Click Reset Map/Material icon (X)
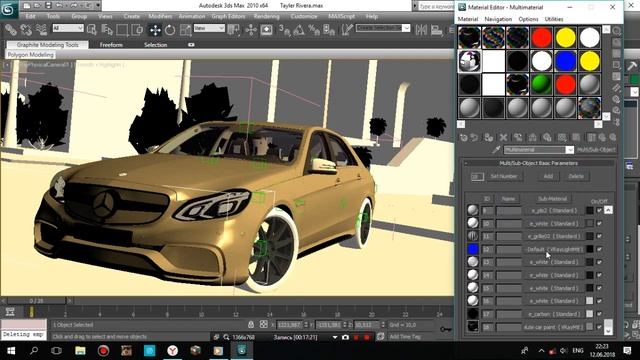Screen dimensions: 640x360 click(x=504, y=138)
